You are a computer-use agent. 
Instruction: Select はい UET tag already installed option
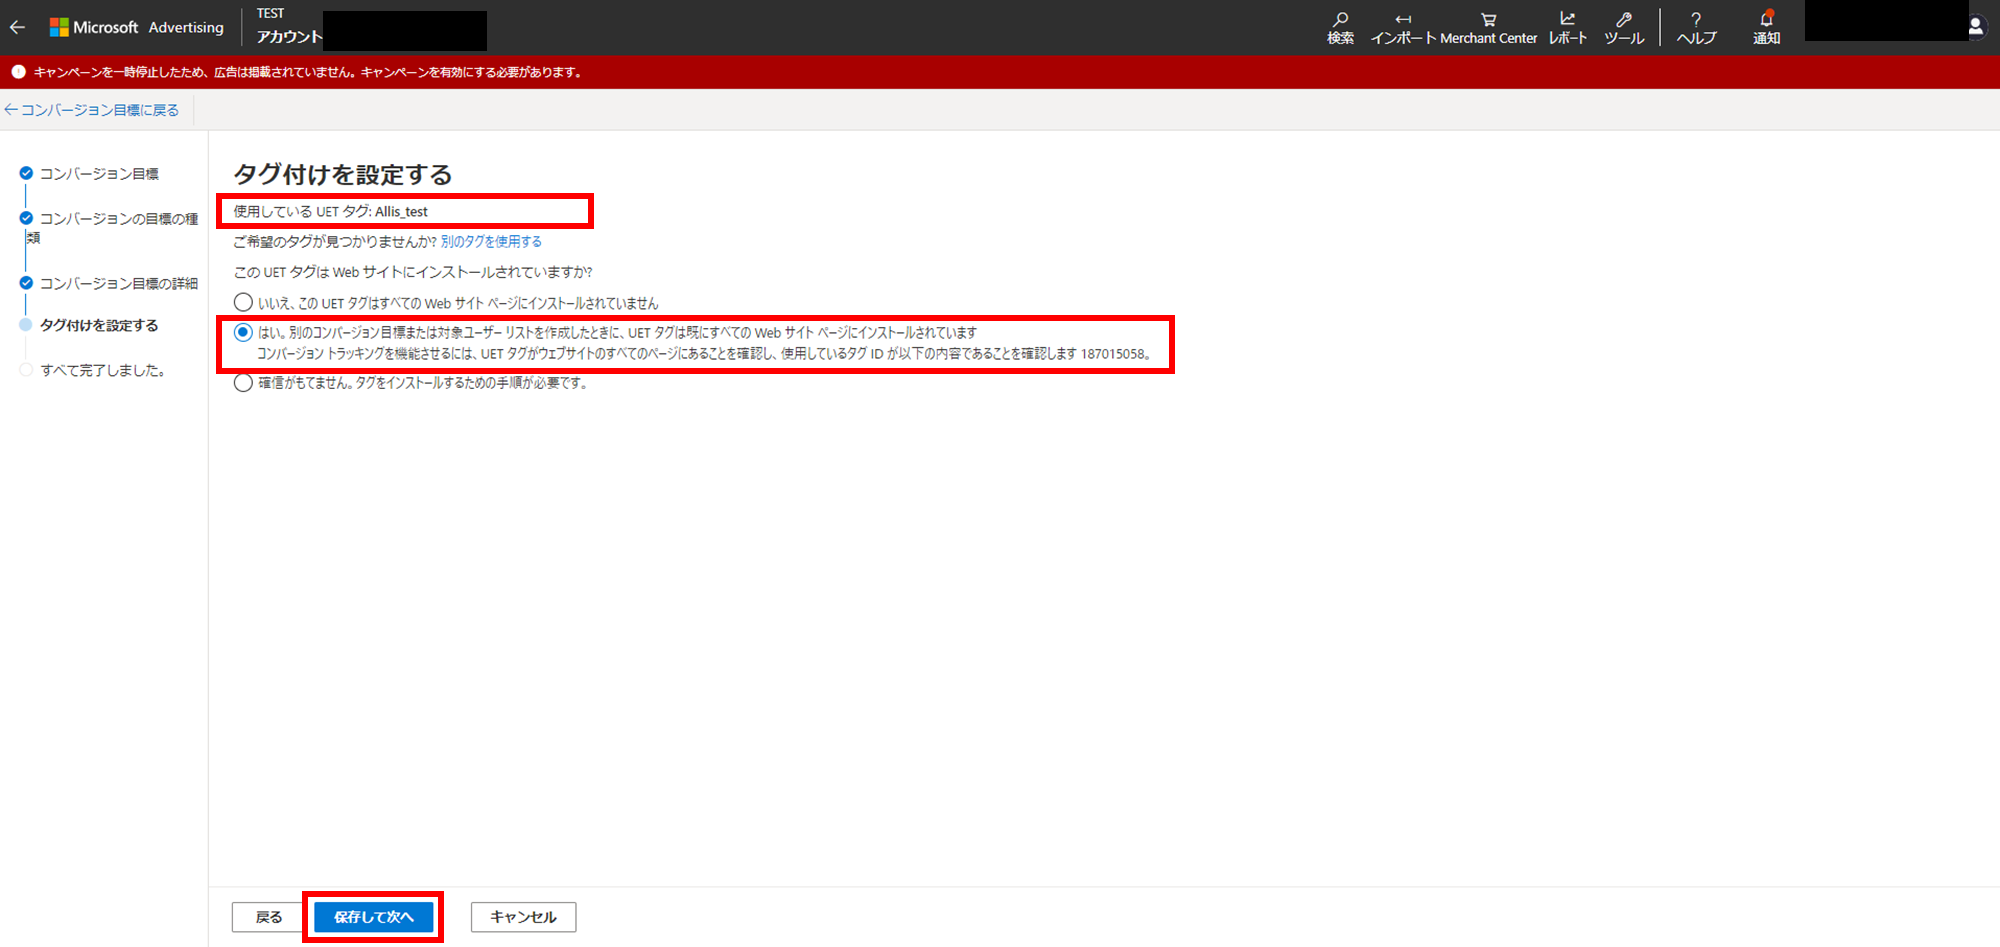click(x=243, y=333)
